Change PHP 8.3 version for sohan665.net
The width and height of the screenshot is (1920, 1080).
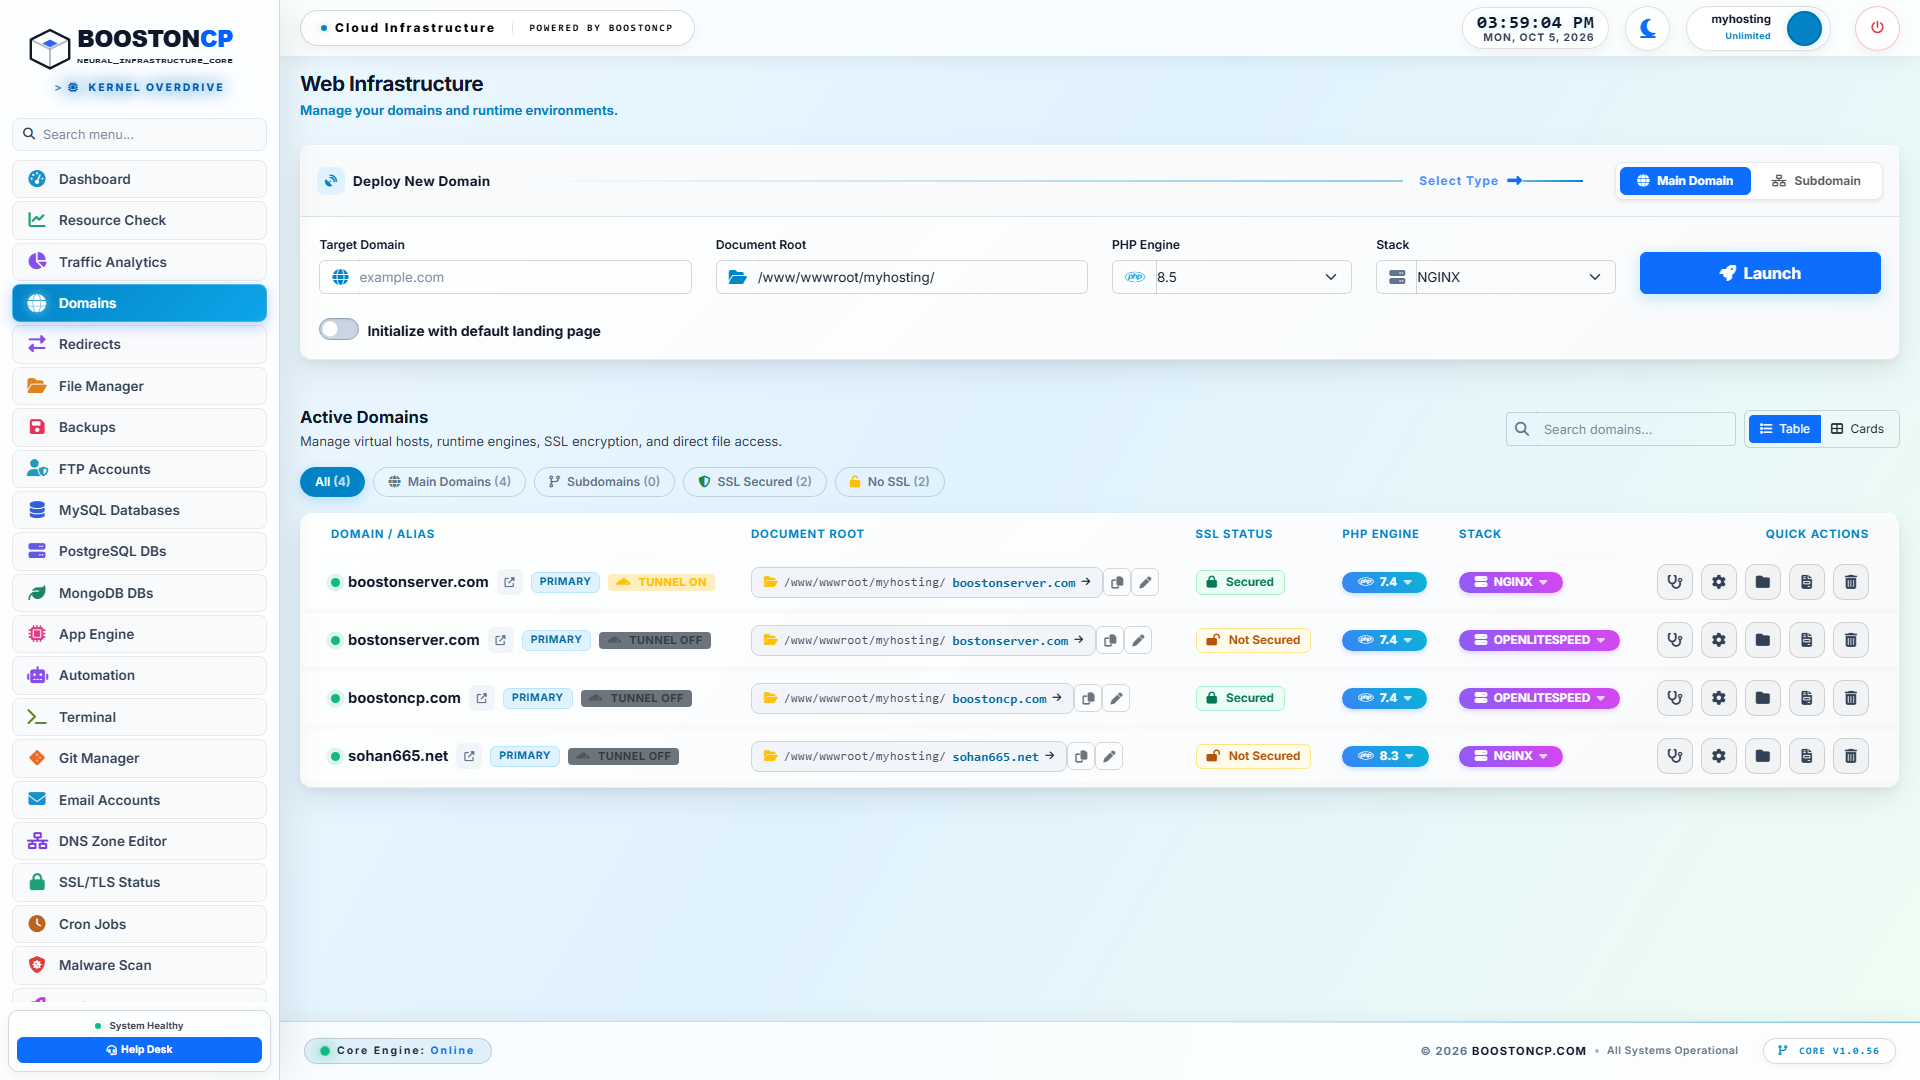click(x=1385, y=756)
